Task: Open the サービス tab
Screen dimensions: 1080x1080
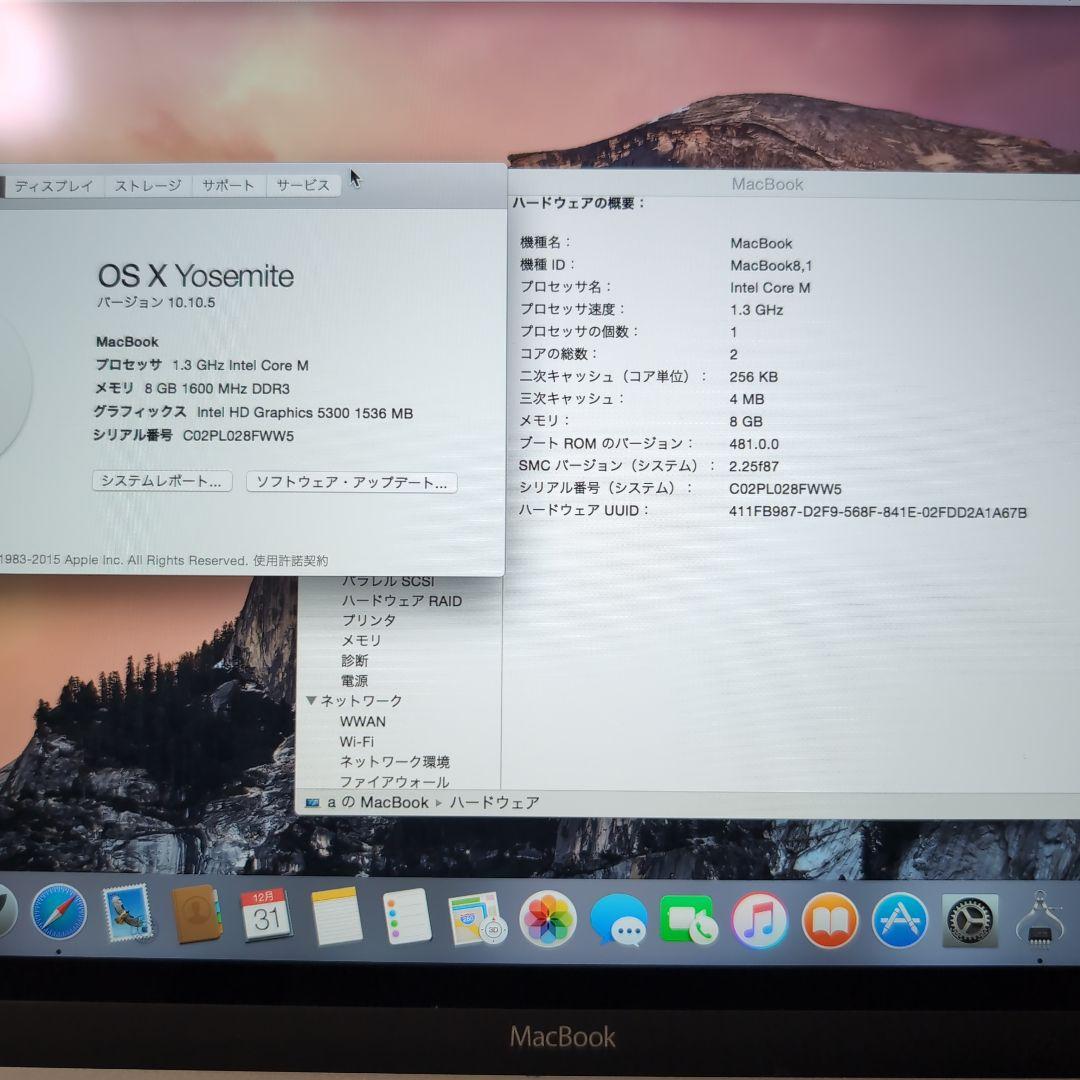Action: click(303, 185)
